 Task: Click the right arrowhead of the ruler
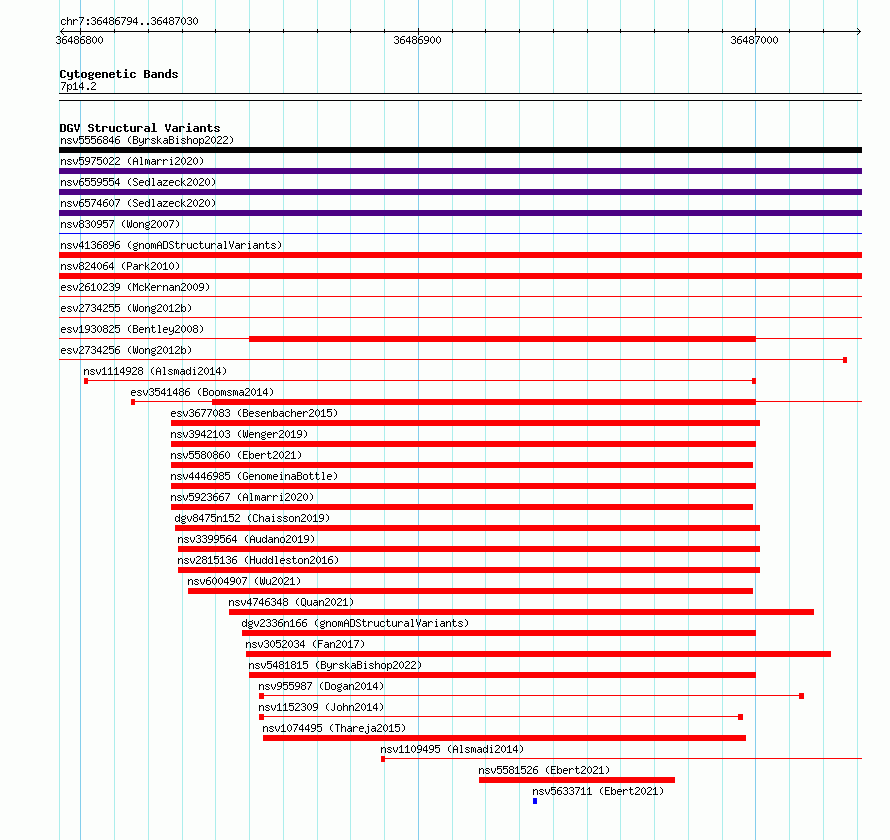point(859,31)
